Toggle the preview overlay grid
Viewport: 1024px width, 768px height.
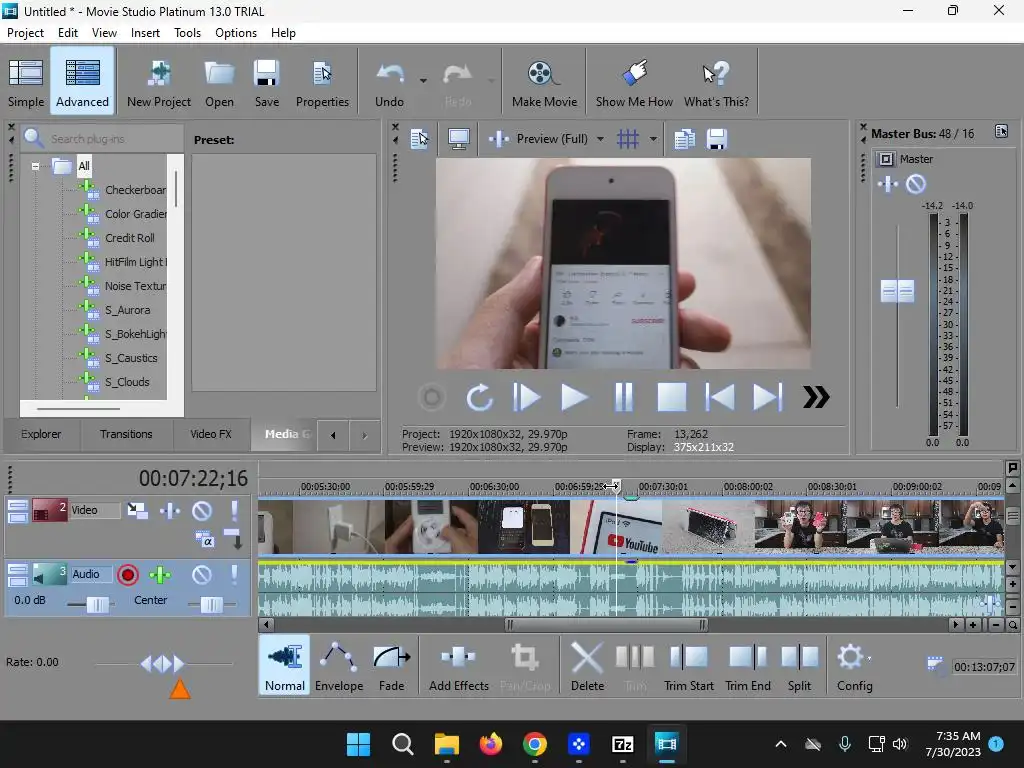628,139
